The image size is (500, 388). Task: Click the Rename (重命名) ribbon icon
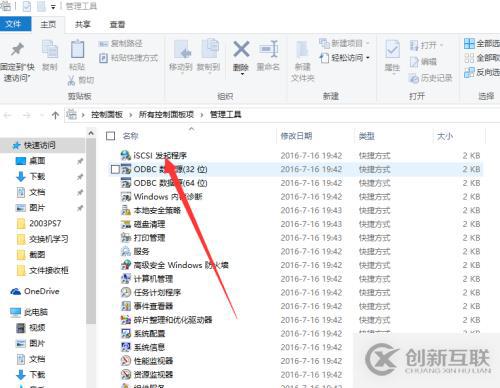(269, 49)
